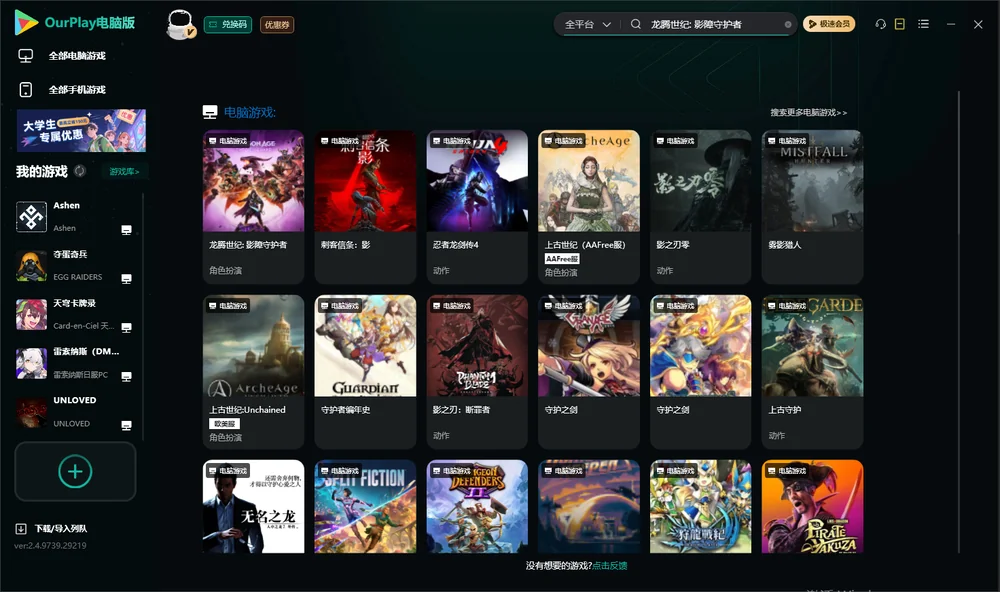Open the 上古世纪:Unchained game card
The image size is (1000, 592).
pyautogui.click(x=253, y=372)
